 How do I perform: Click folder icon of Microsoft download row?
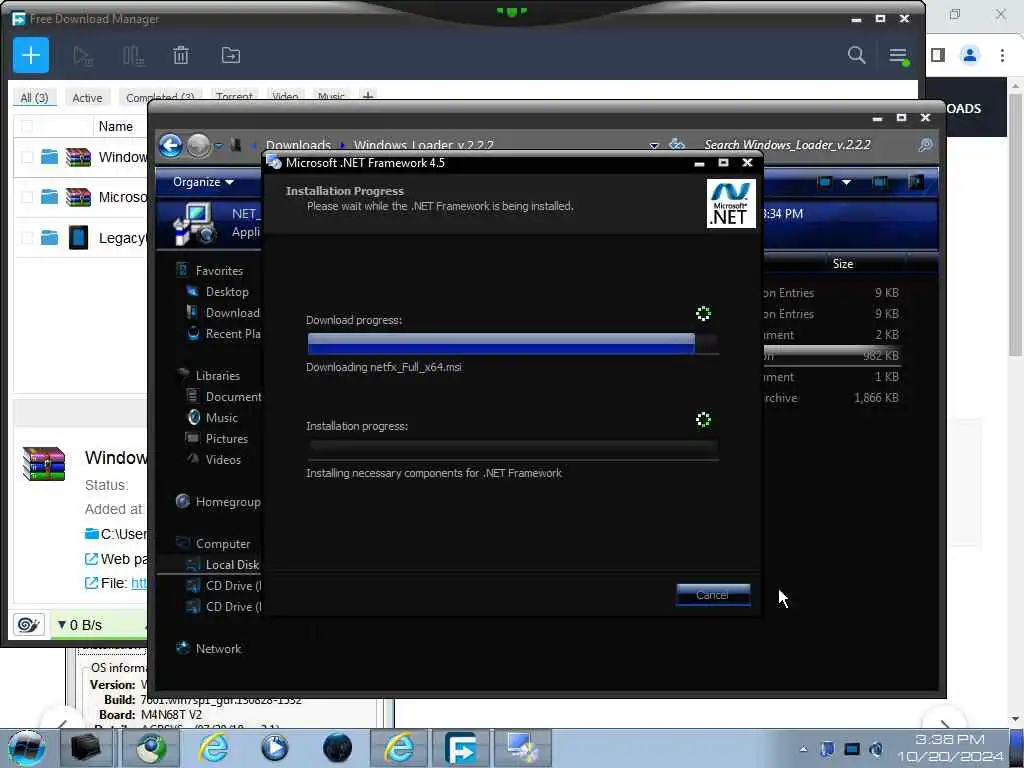[x=50, y=197]
